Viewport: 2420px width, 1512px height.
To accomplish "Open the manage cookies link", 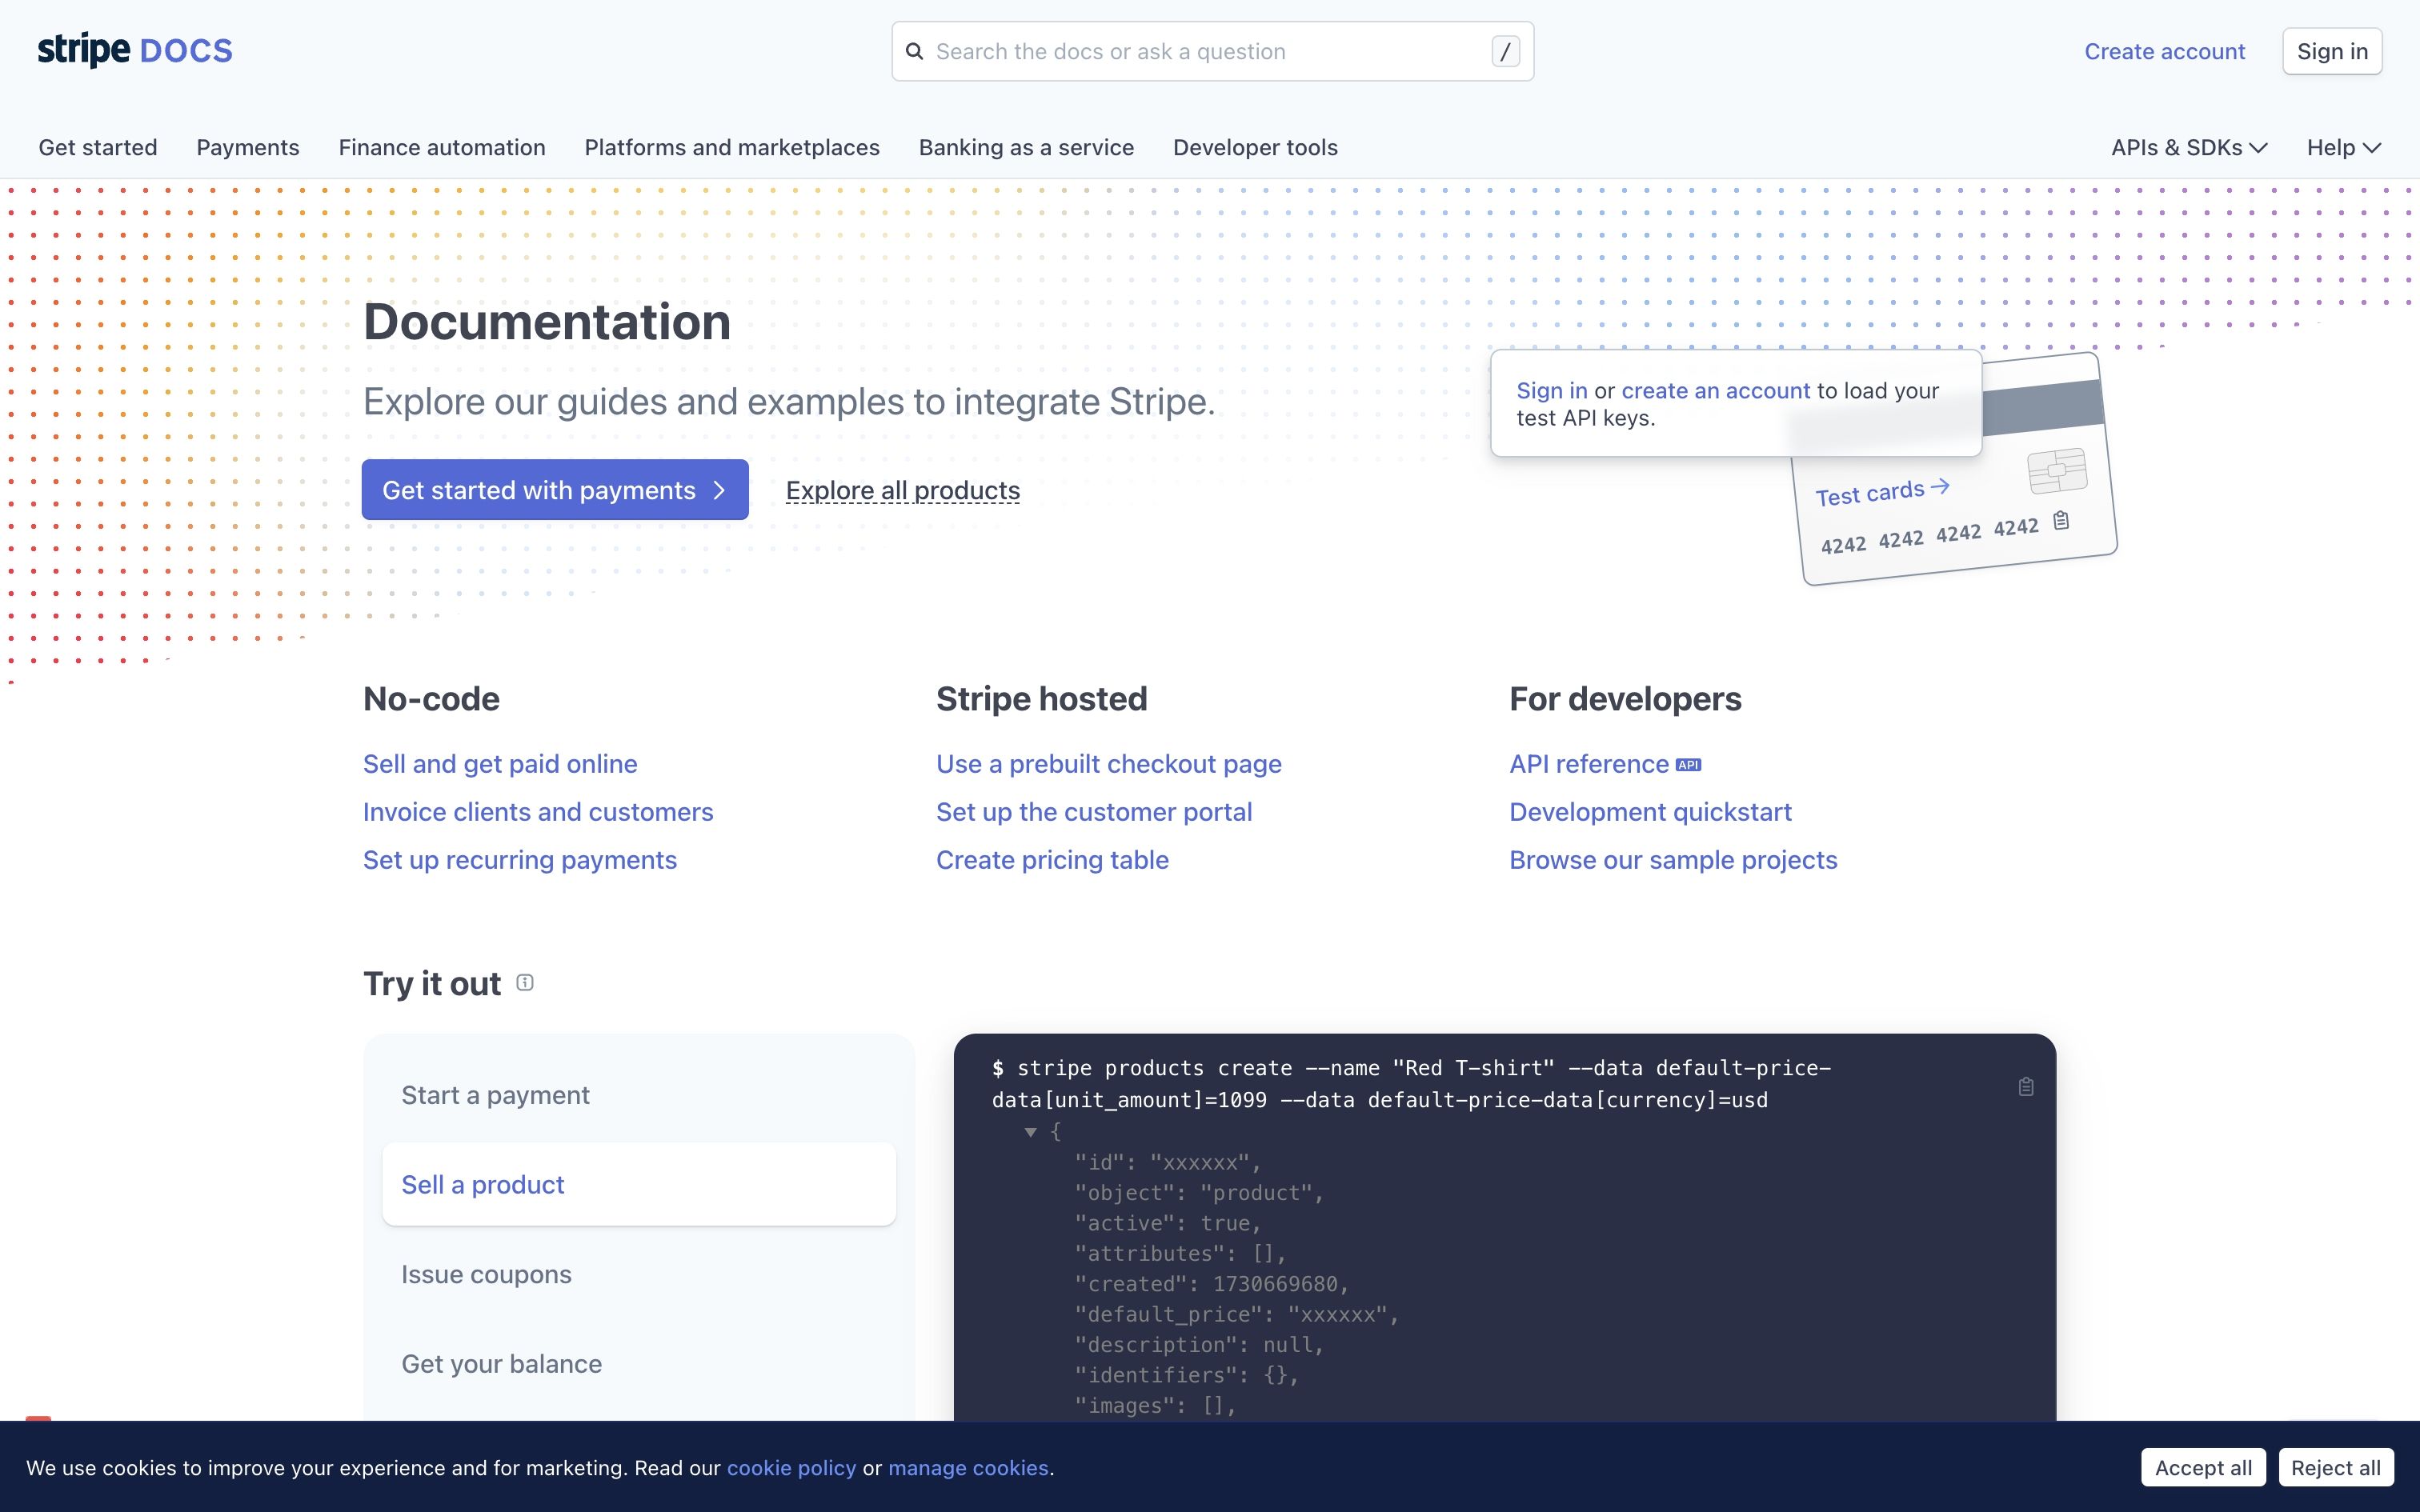I will pos(968,1467).
